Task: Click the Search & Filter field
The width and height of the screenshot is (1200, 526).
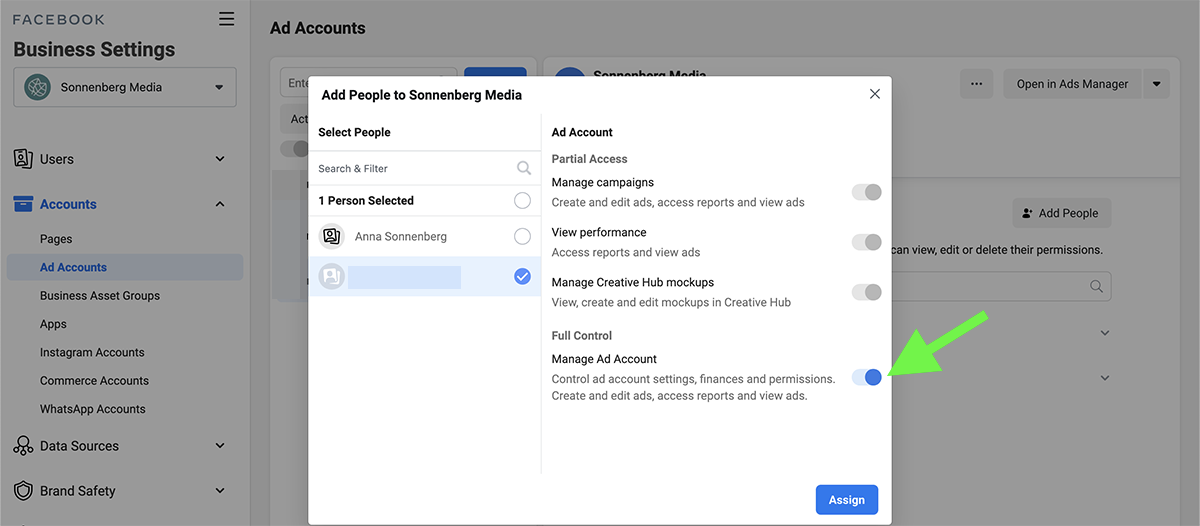Action: [410, 168]
